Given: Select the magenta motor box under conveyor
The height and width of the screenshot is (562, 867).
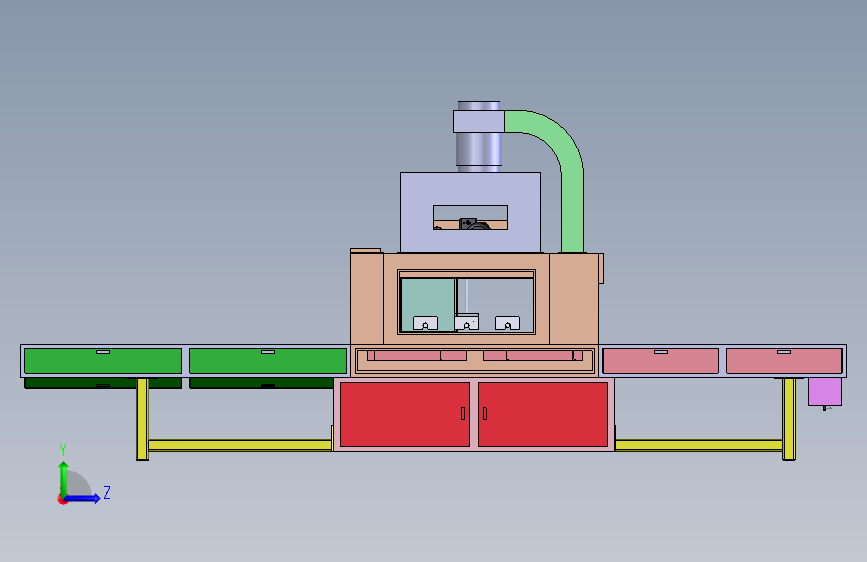Looking at the screenshot, I should (824, 392).
